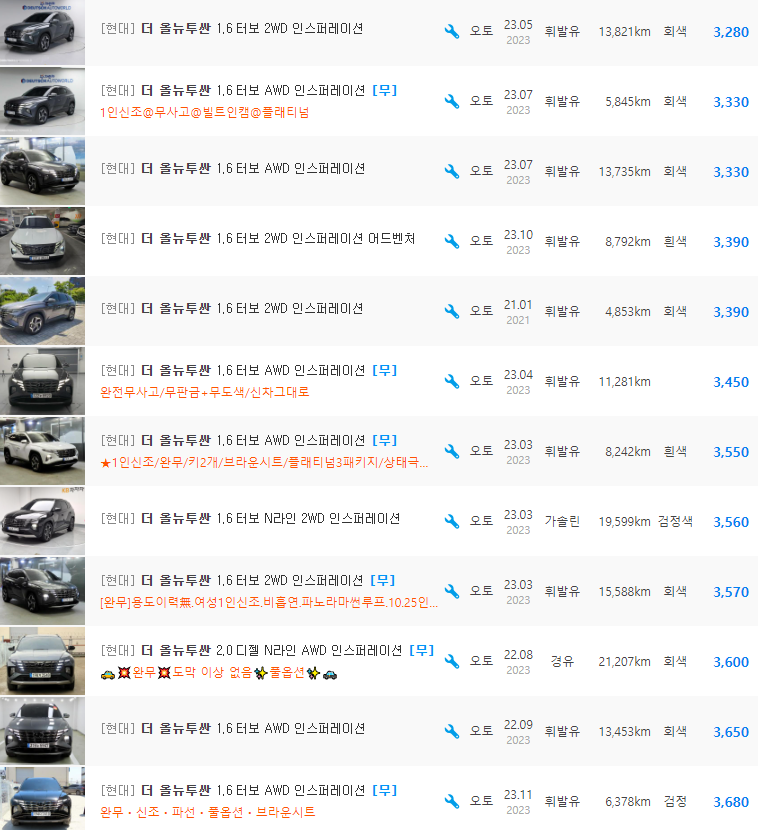
Task: Click mileage 19,599km
Action: (x=625, y=522)
